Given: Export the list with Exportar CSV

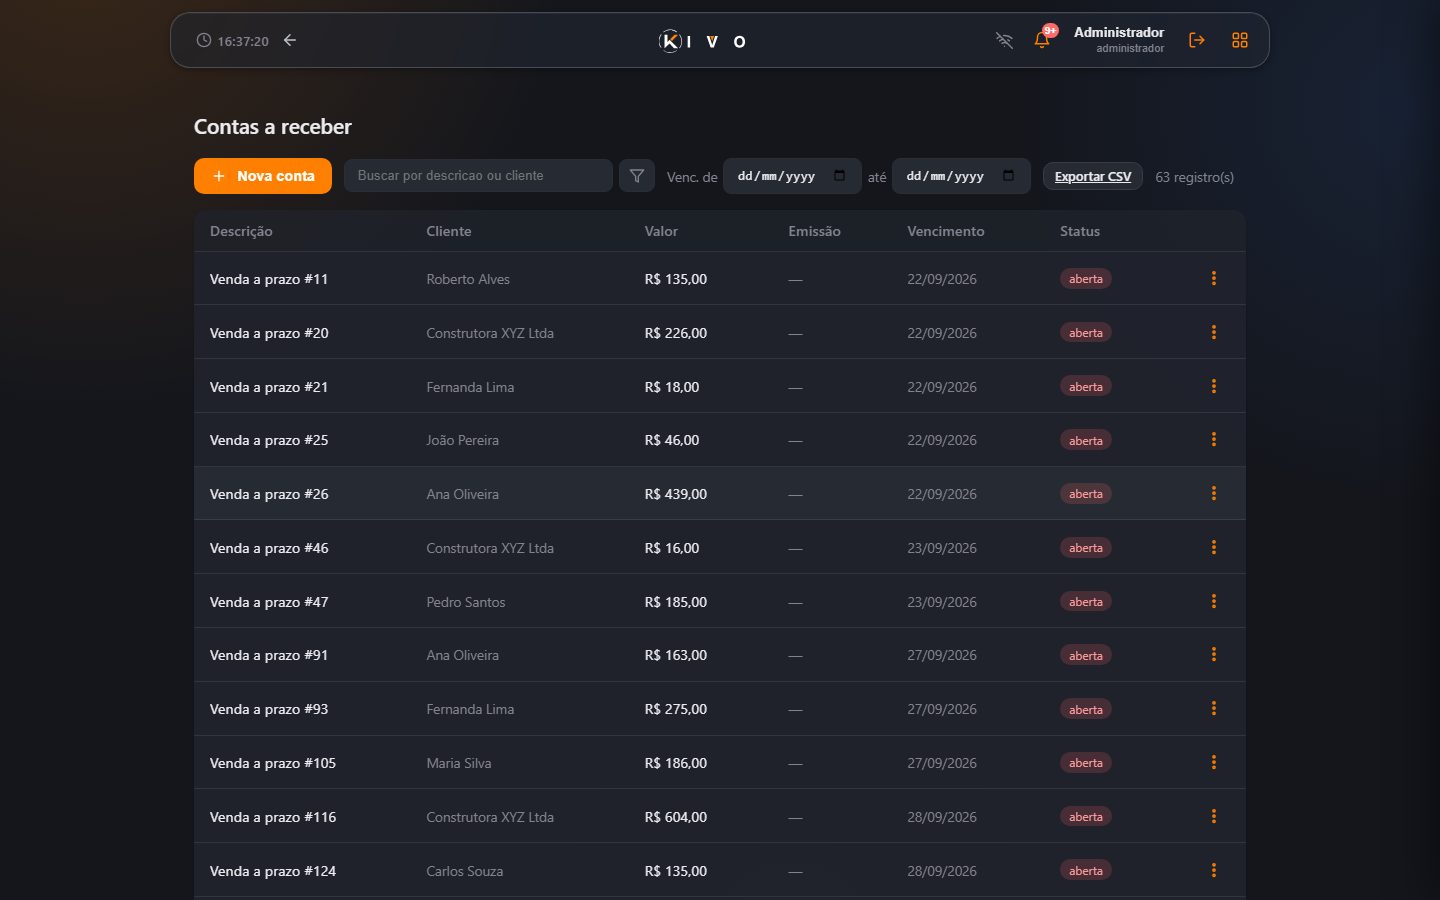Looking at the screenshot, I should [x=1093, y=176].
